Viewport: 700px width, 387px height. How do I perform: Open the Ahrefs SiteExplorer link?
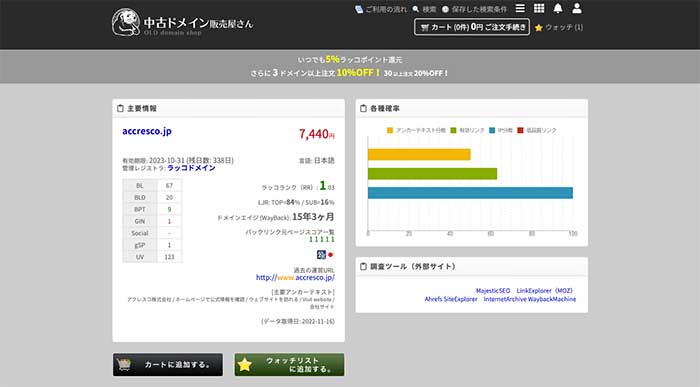click(x=451, y=299)
